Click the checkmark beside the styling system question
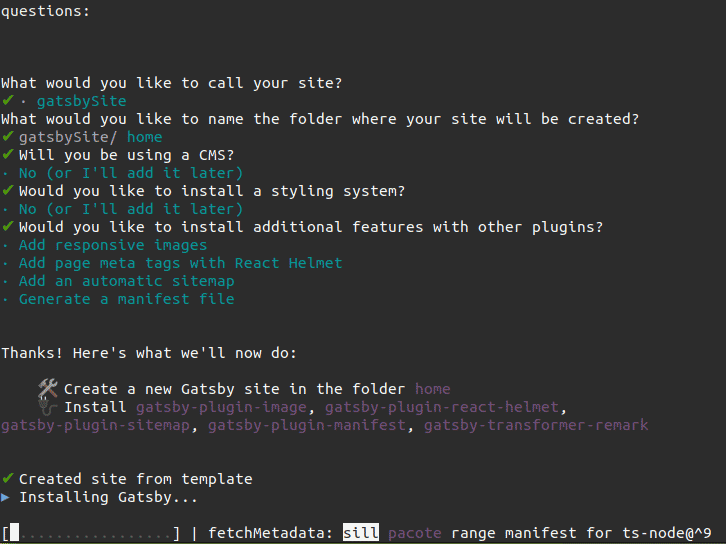726x544 pixels. 7,190
